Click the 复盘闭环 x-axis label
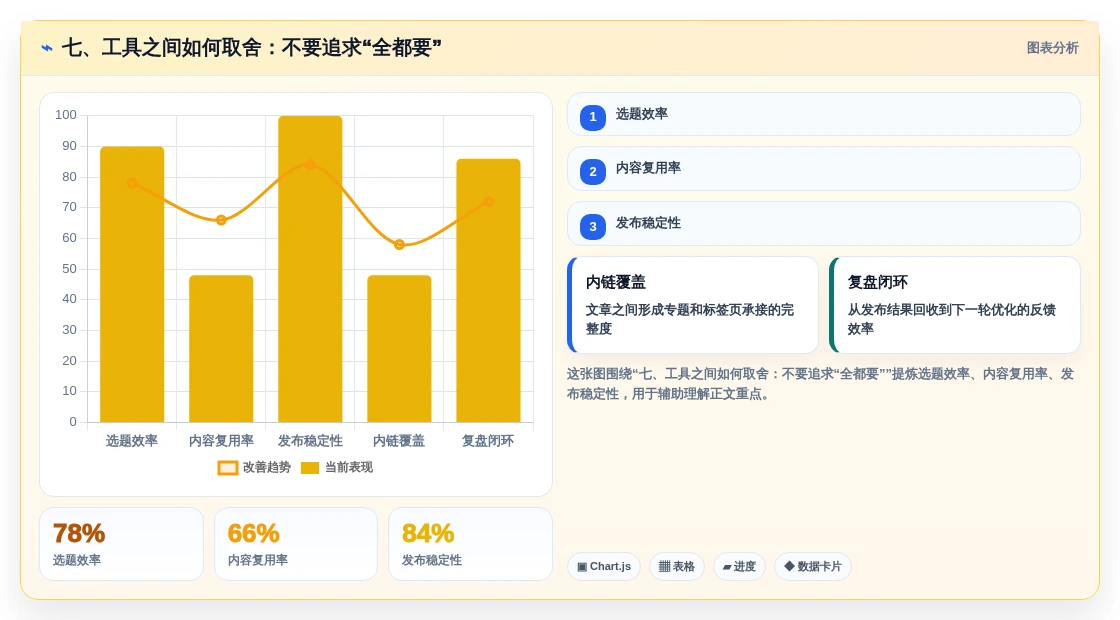The width and height of the screenshot is (1120, 620). pos(489,441)
